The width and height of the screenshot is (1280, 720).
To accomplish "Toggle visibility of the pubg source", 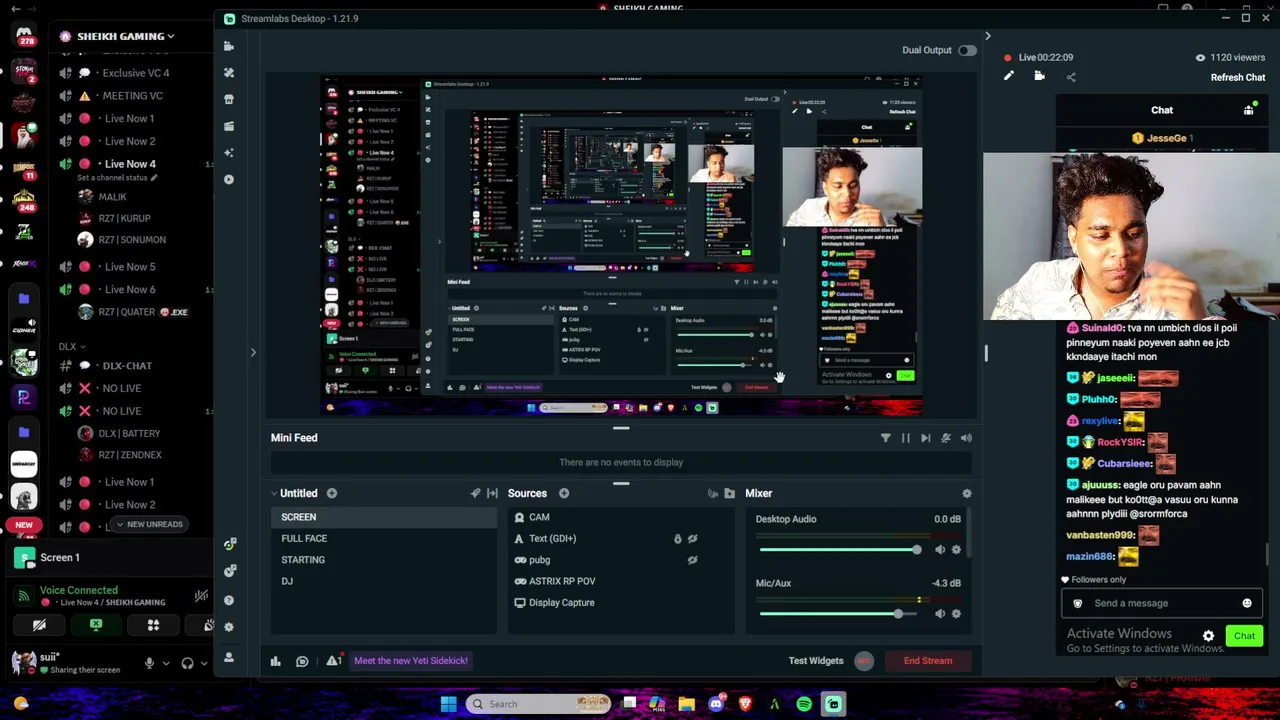I will pos(692,560).
